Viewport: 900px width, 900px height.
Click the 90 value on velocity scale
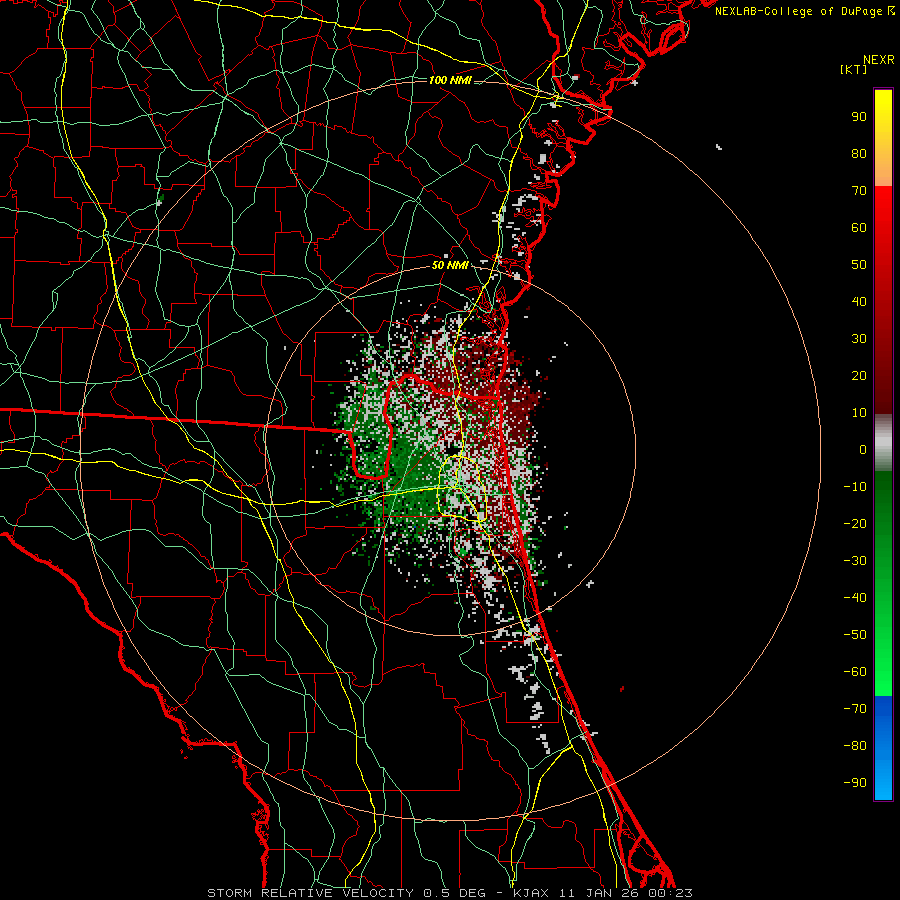(x=859, y=117)
